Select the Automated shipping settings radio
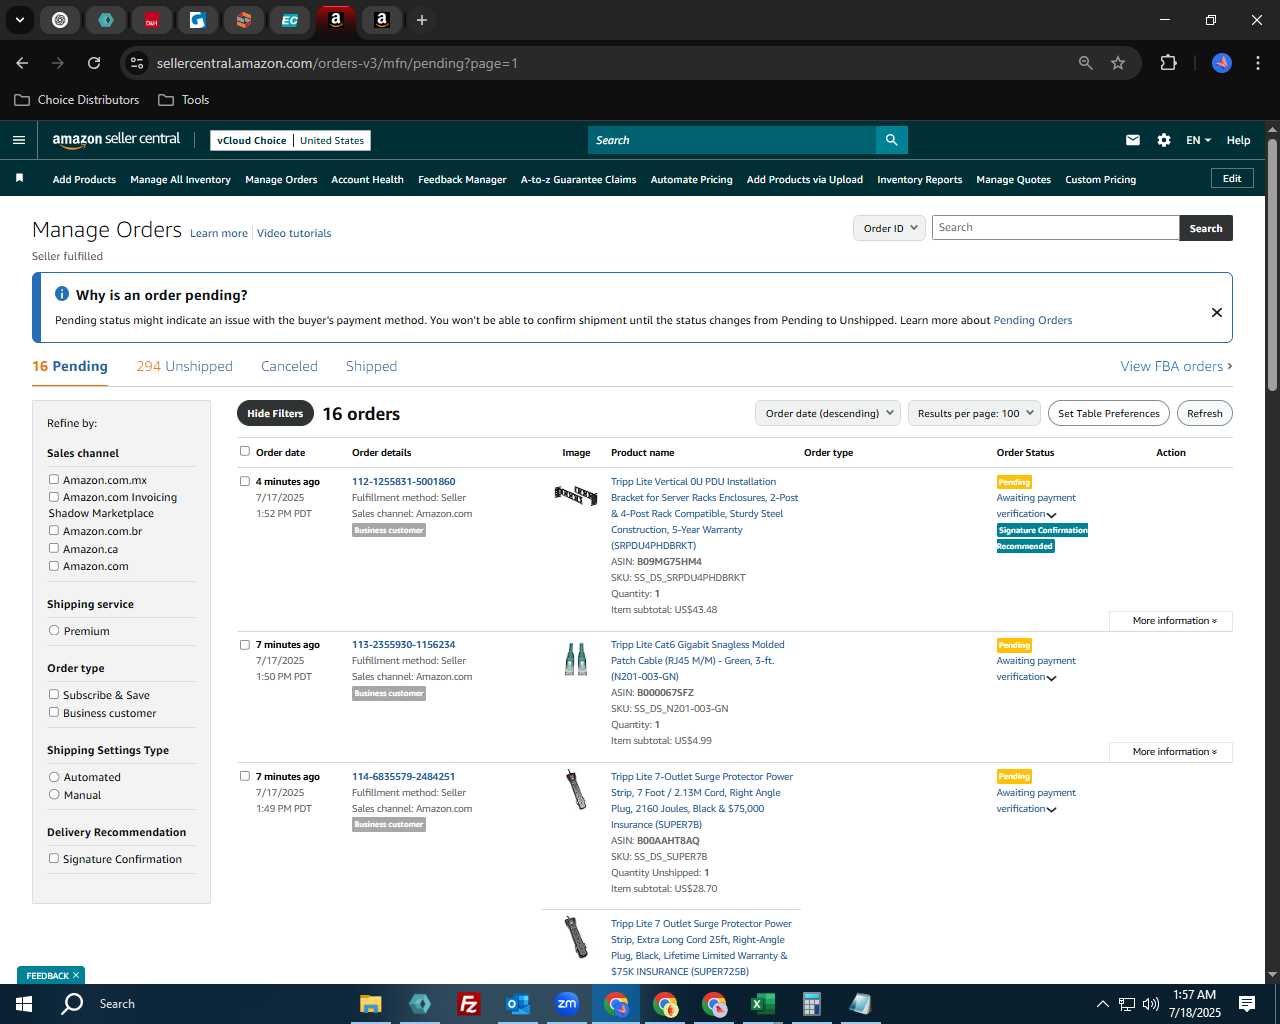 tap(54, 776)
